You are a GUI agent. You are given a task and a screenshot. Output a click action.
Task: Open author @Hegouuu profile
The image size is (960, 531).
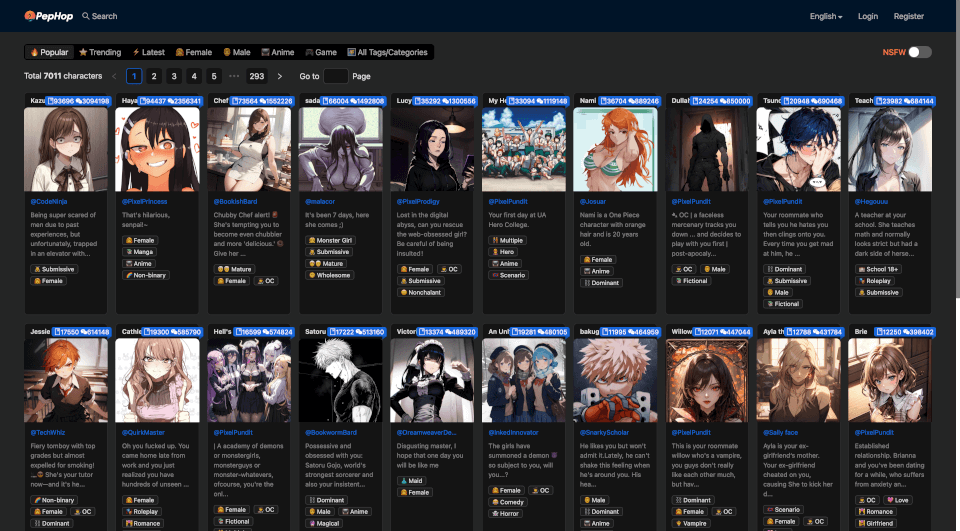tap(871, 201)
